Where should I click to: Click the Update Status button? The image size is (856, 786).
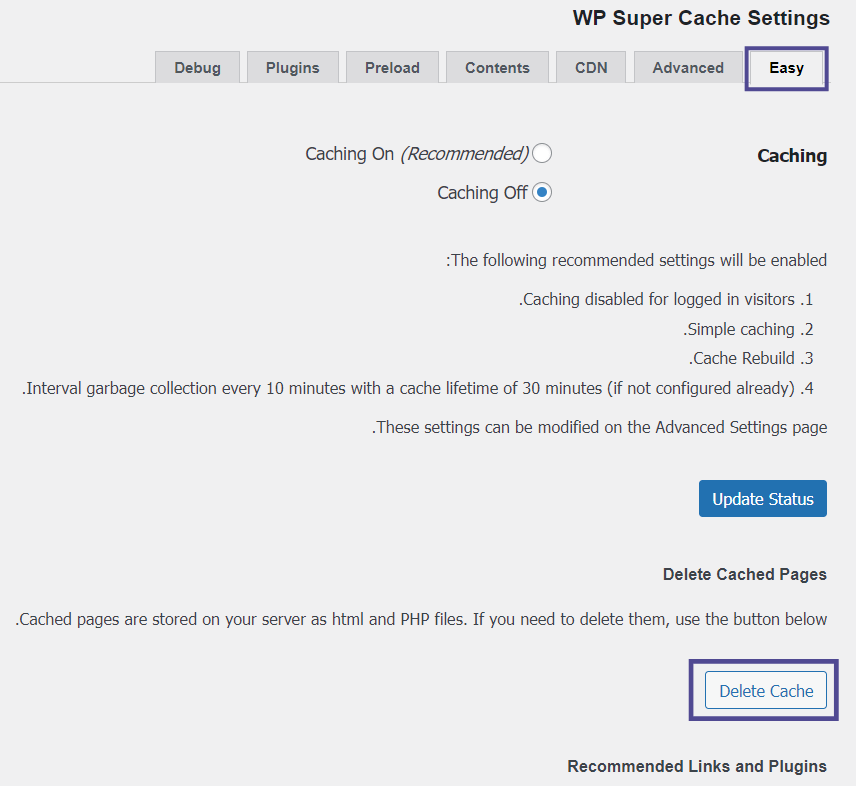coord(763,498)
